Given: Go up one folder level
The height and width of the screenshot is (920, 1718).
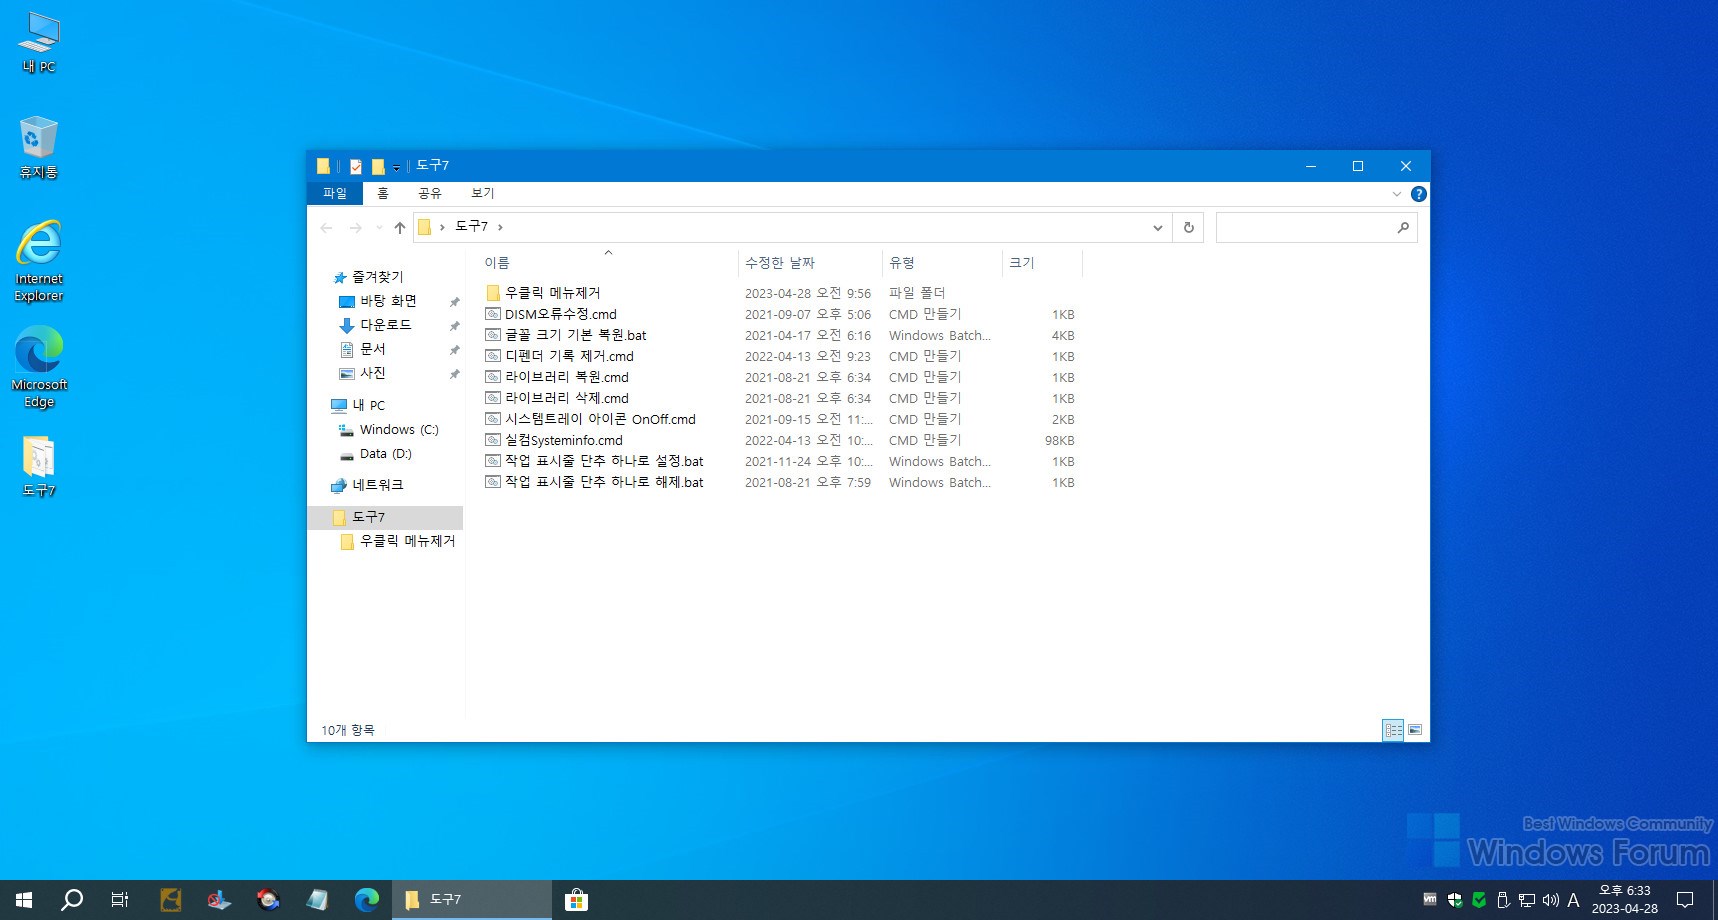Looking at the screenshot, I should tap(400, 228).
